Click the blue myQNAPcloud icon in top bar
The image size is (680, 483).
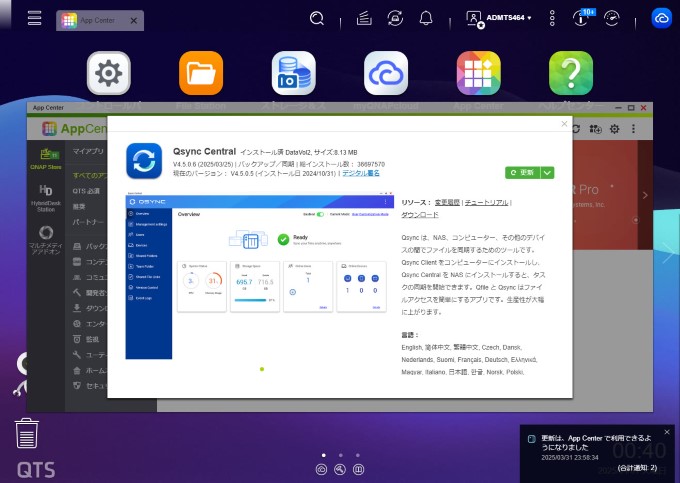point(661,18)
